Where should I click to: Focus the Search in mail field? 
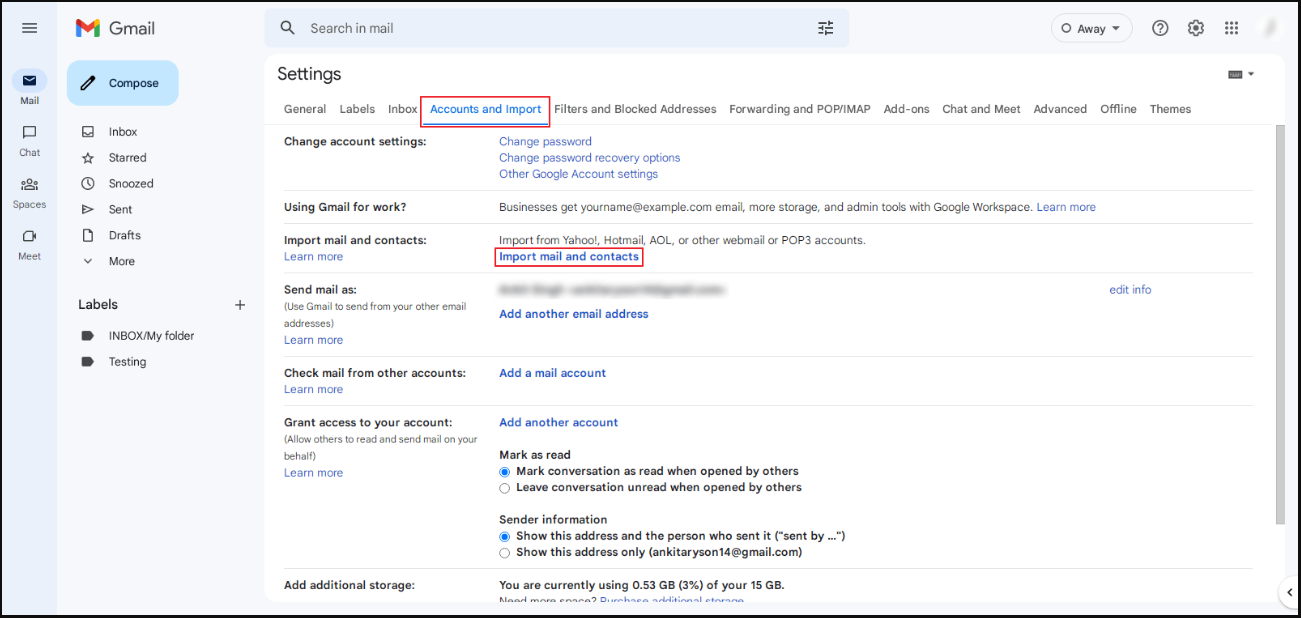(x=556, y=28)
